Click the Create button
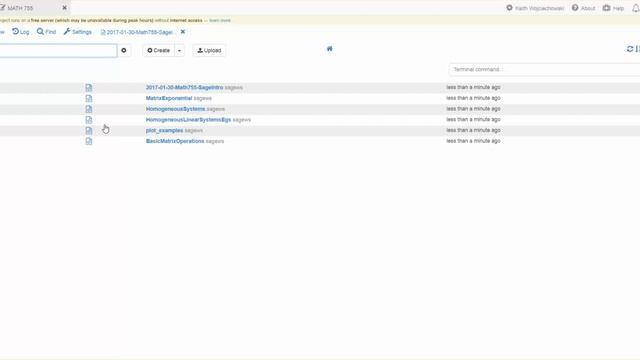Screen dimensions: 640x360 point(159,51)
